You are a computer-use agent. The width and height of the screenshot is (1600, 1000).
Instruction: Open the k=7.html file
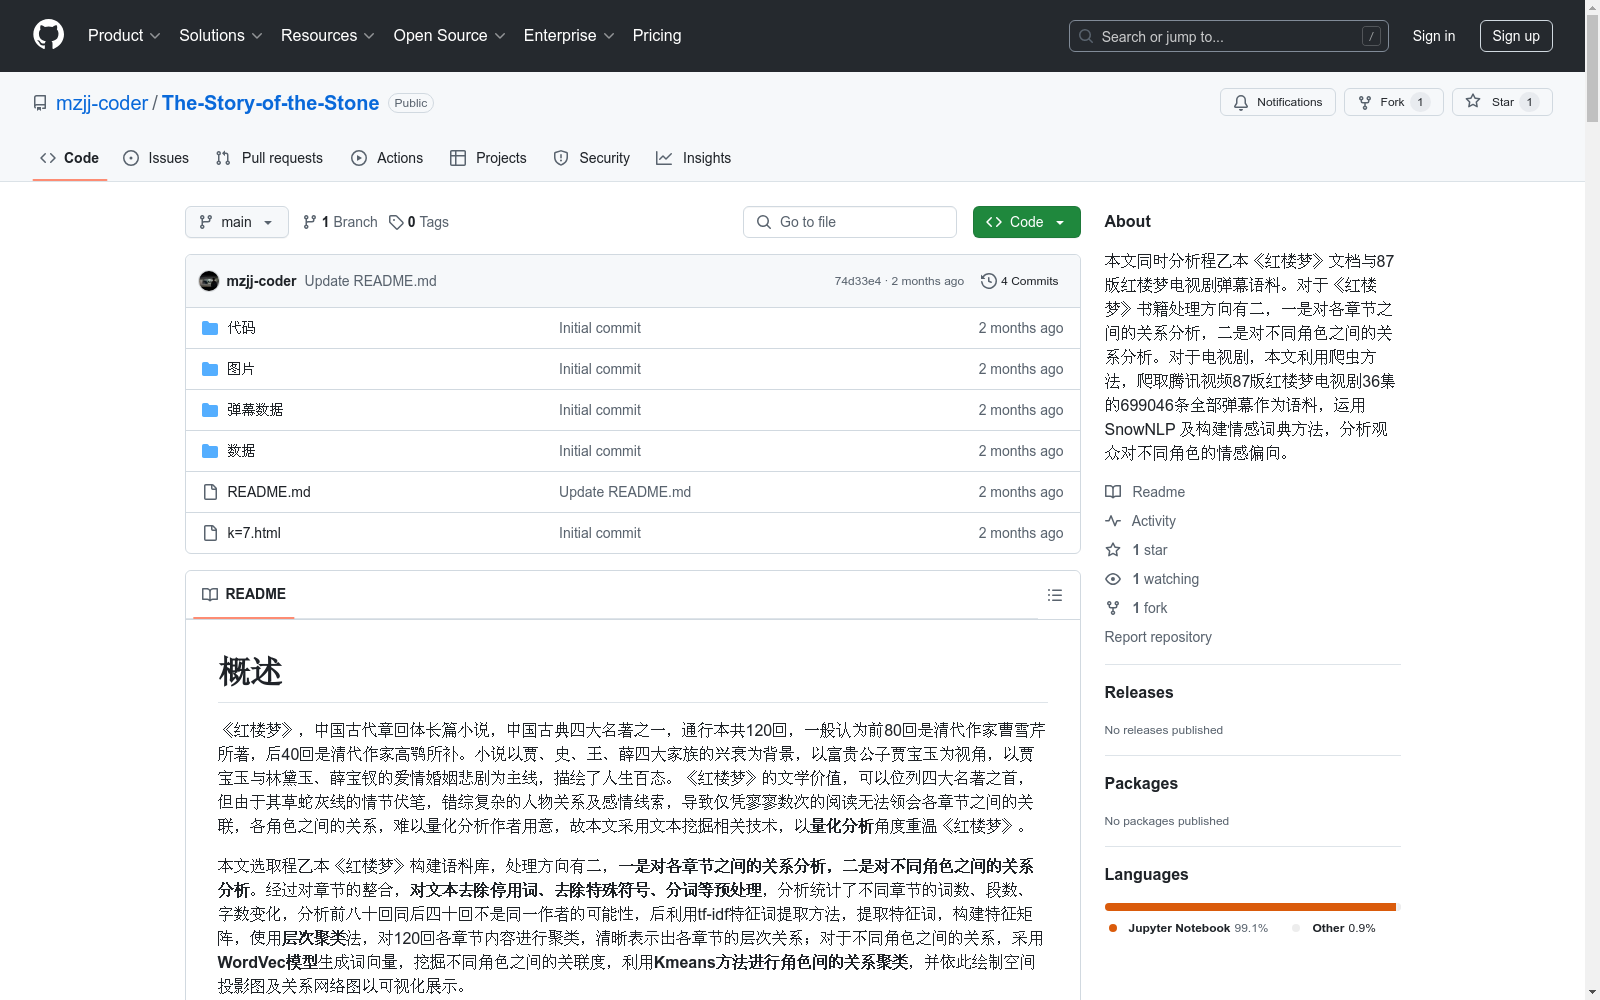pos(254,533)
